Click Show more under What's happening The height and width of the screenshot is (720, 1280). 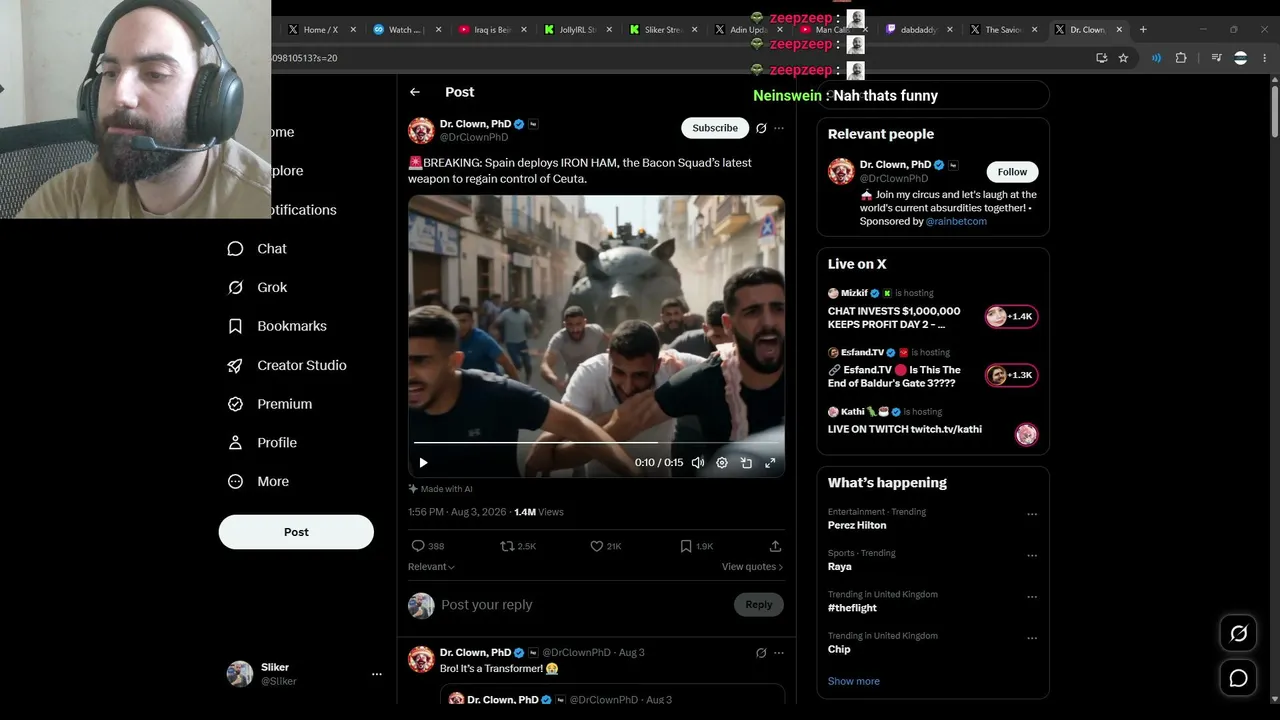click(x=854, y=681)
